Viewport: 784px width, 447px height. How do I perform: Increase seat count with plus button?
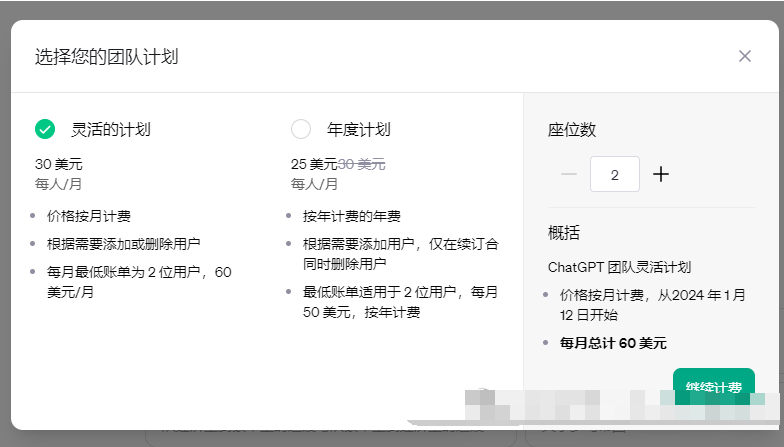coord(661,174)
